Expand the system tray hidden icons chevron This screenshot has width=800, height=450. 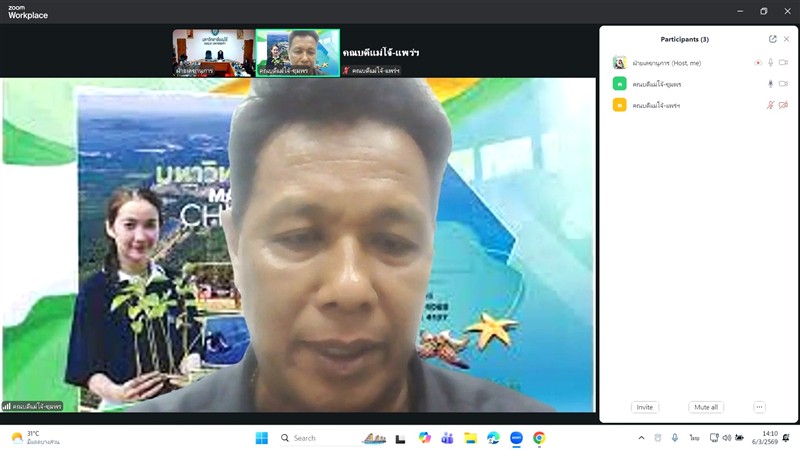pos(641,438)
